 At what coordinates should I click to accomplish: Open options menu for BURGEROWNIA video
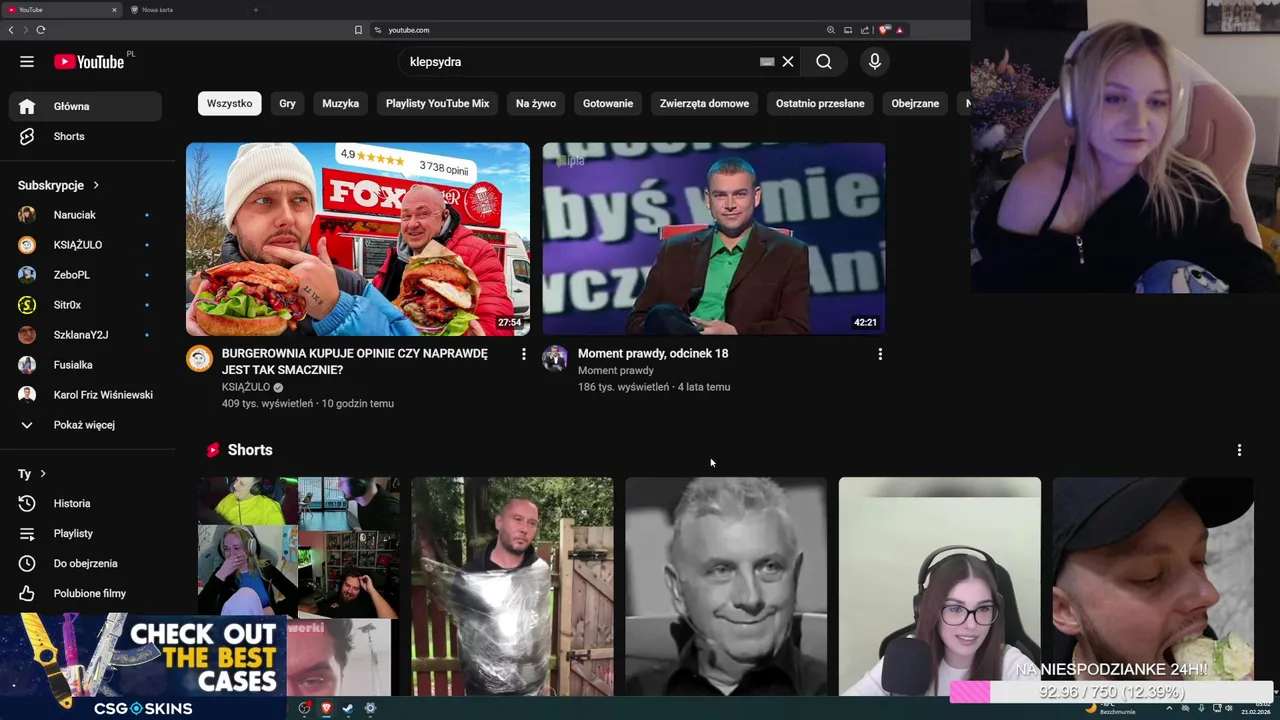(x=523, y=354)
